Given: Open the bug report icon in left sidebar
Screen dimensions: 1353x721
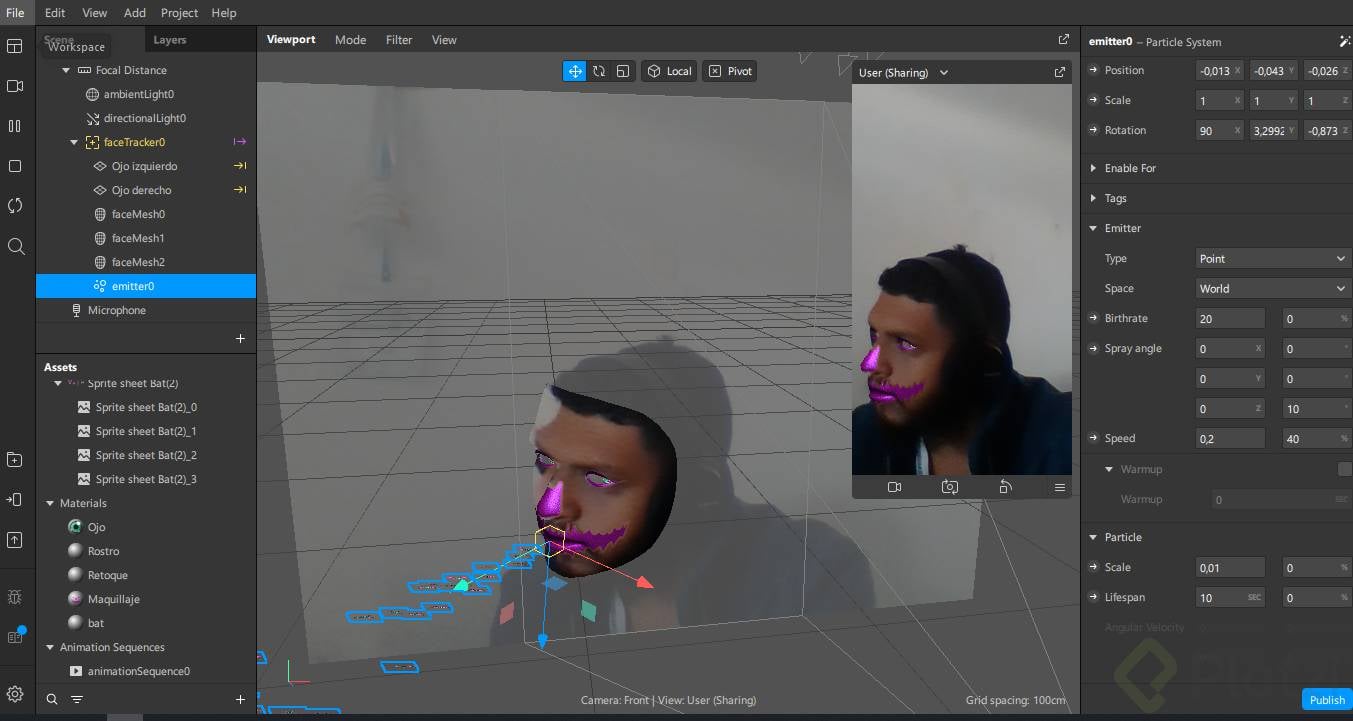Looking at the screenshot, I should click(15, 597).
